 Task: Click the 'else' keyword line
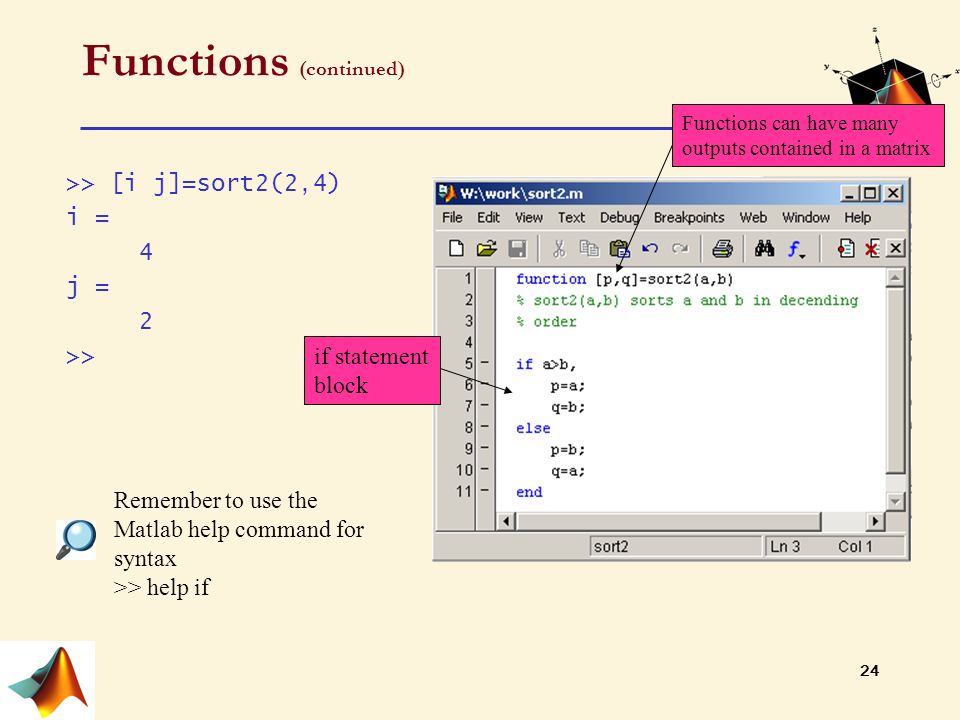coord(533,429)
